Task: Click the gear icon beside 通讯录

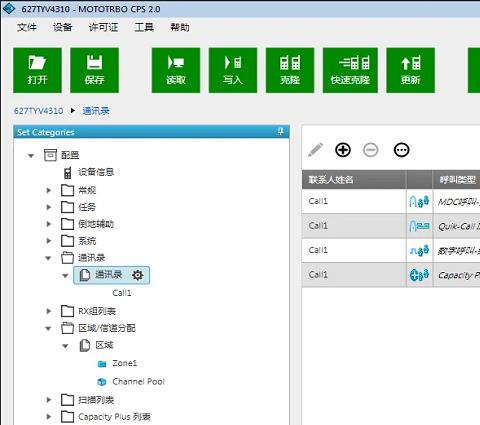Action: click(x=137, y=275)
